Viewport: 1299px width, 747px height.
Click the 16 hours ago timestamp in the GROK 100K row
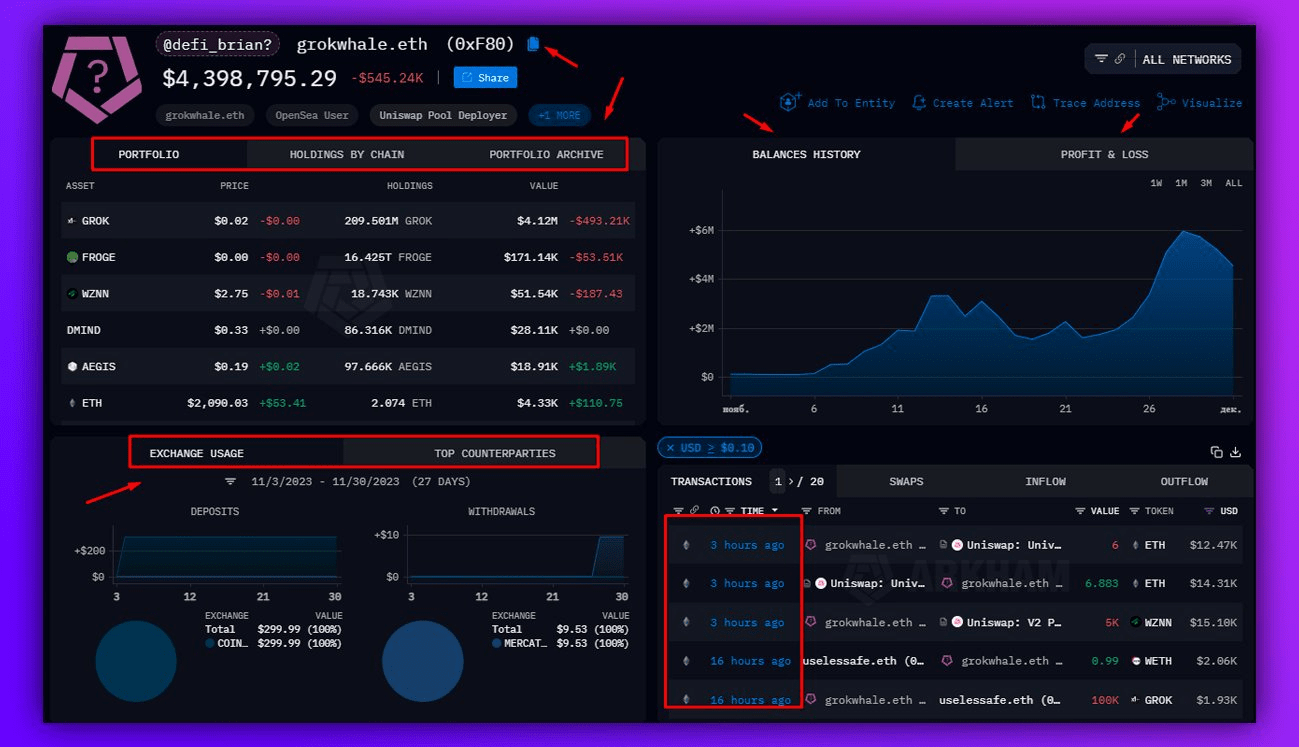pyautogui.click(x=750, y=700)
